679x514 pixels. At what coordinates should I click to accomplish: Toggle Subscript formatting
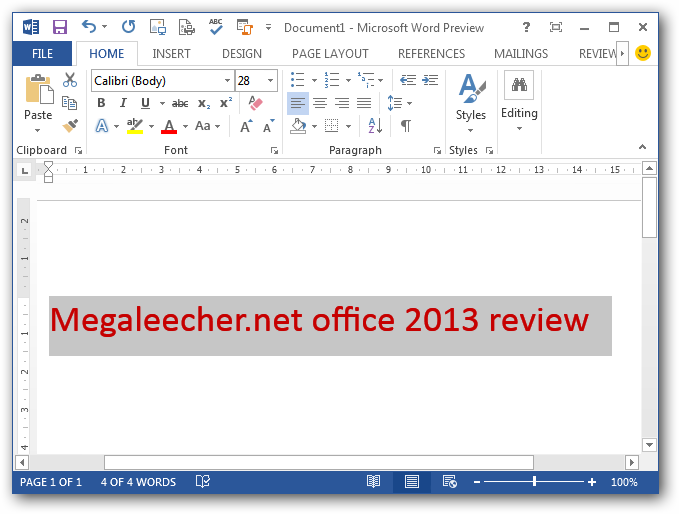coord(204,103)
